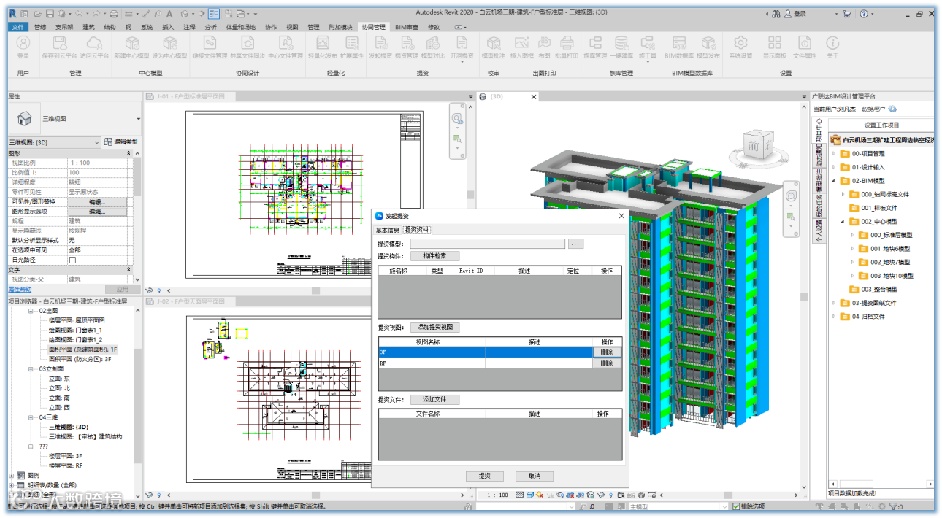Image resolution: width=942 pixels, height=518 pixels.
Task: Click the gear settings icon in the ribbon
Action: 740,43
